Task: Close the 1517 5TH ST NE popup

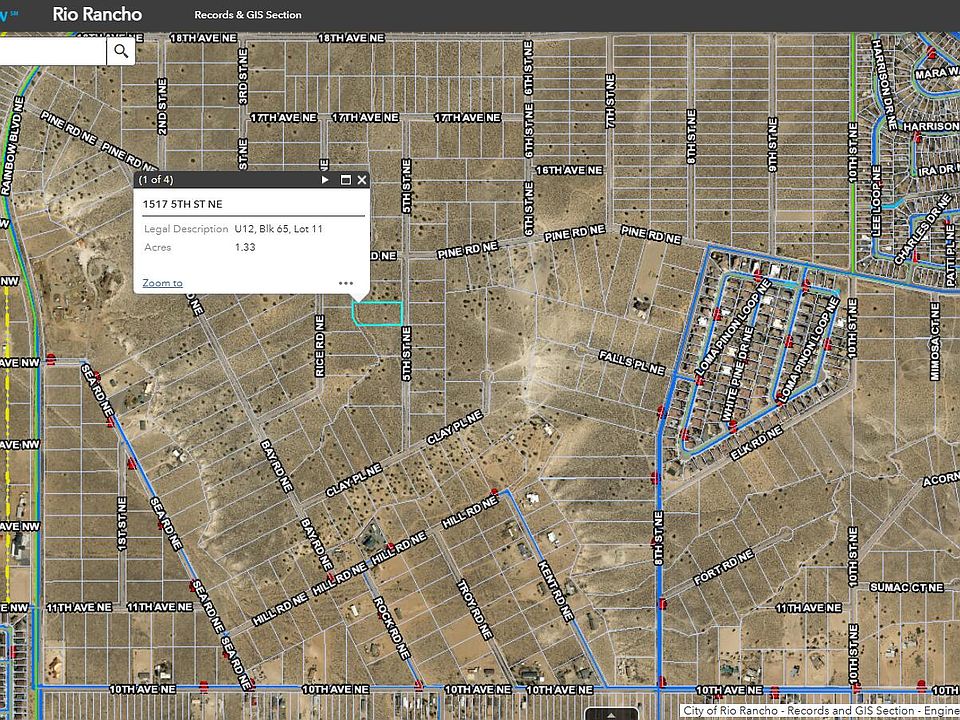Action: tap(362, 180)
